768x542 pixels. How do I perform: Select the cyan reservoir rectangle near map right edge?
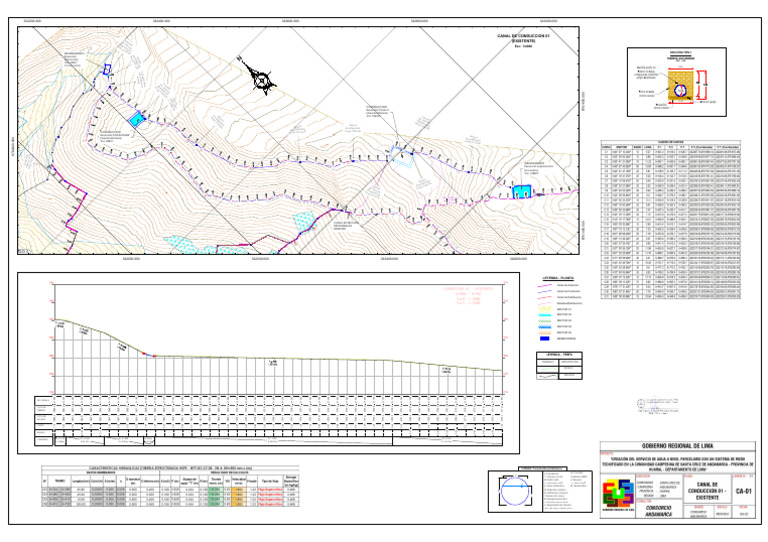click(522, 191)
